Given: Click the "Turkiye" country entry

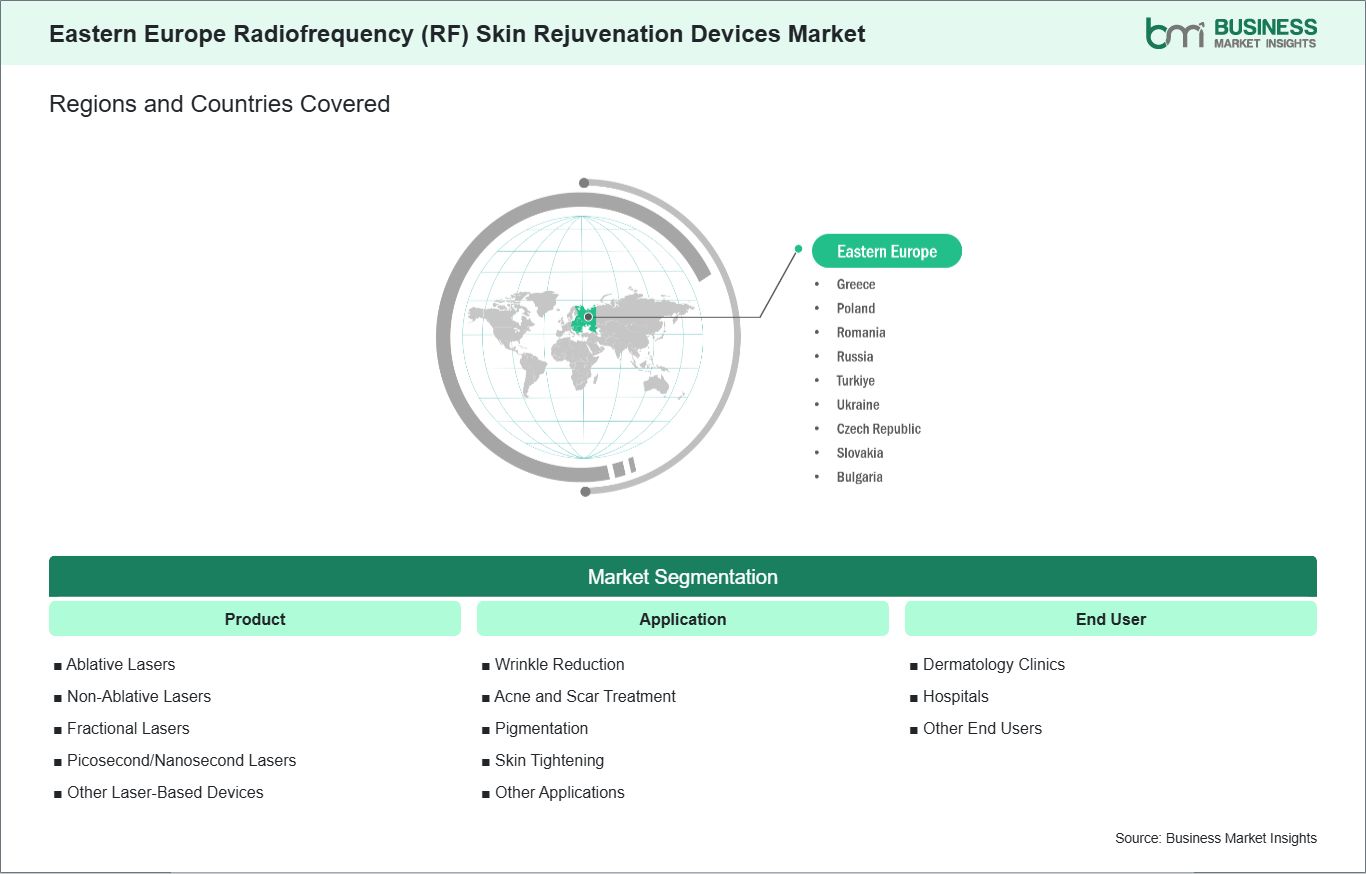Looking at the screenshot, I should [856, 380].
